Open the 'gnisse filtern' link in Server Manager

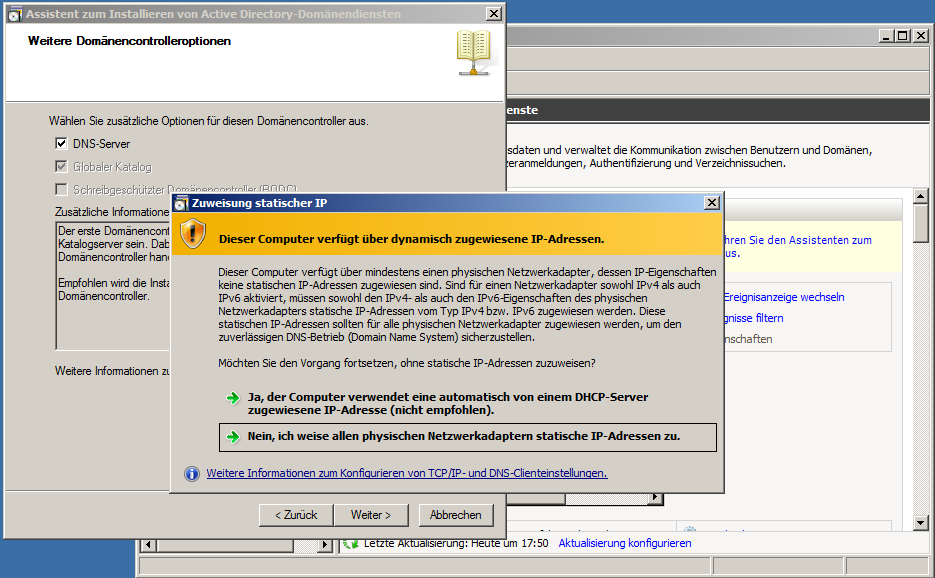(753, 318)
